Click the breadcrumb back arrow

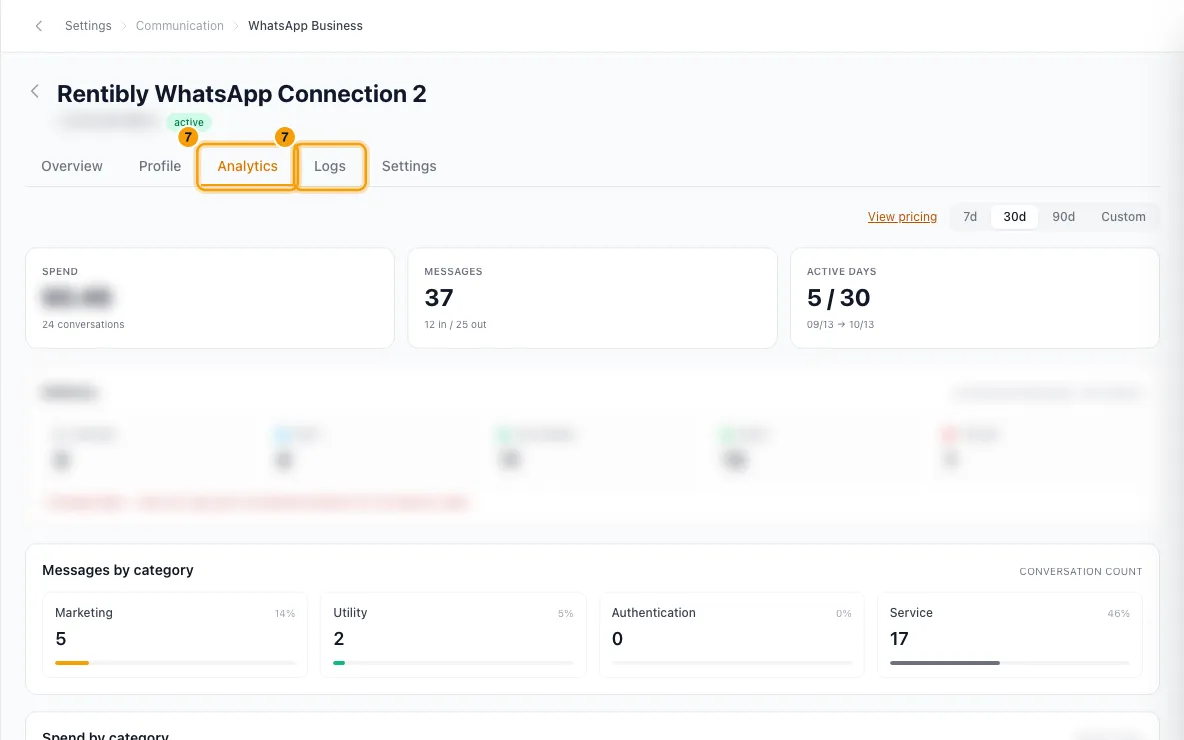point(39,26)
